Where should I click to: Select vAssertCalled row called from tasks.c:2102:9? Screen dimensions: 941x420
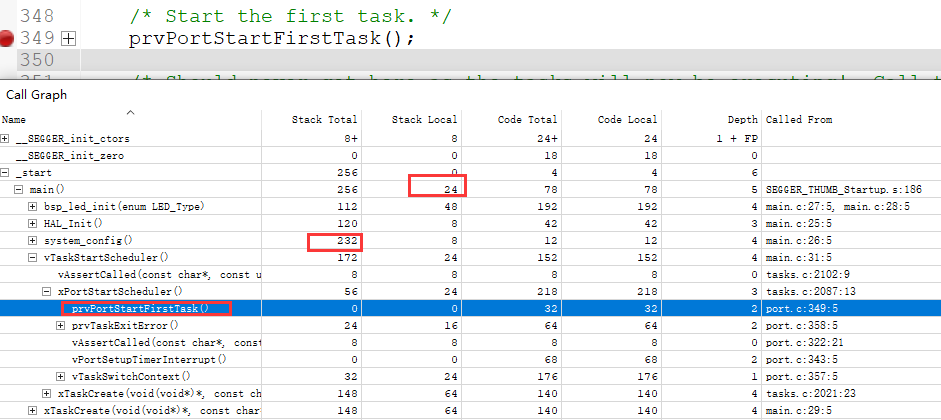(x=470, y=275)
